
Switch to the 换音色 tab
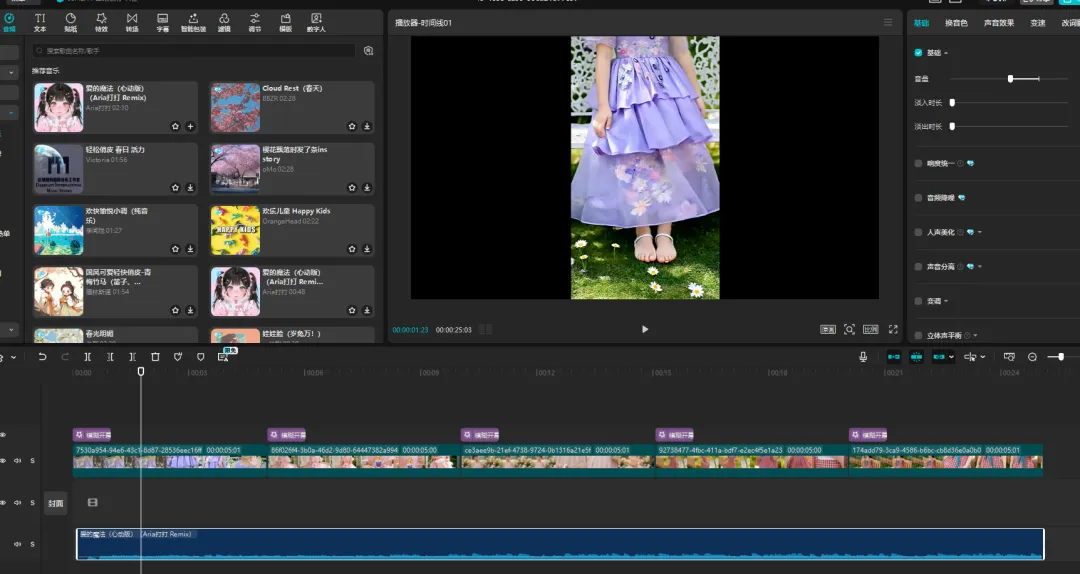(x=956, y=23)
